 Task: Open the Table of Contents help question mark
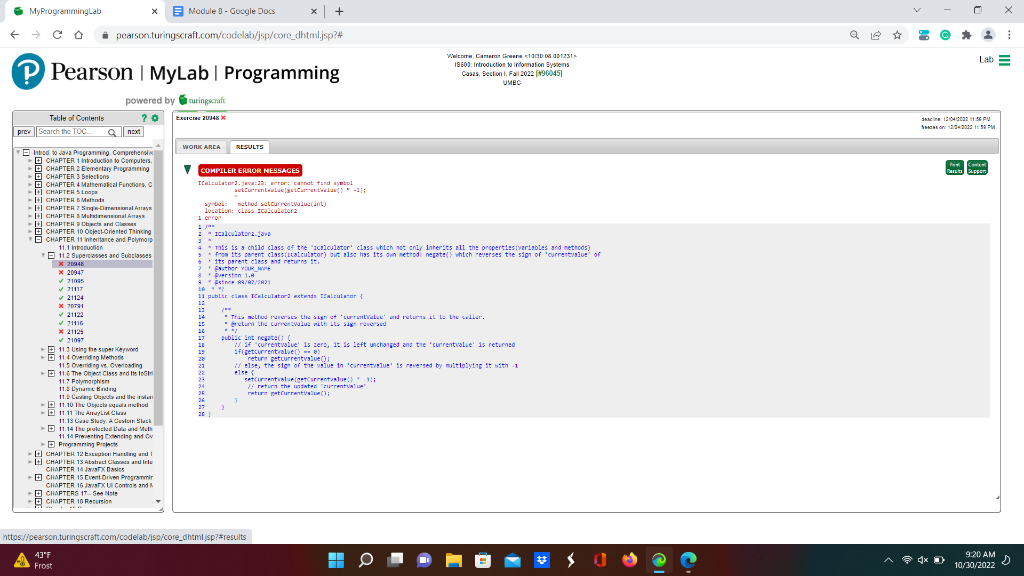click(x=145, y=118)
